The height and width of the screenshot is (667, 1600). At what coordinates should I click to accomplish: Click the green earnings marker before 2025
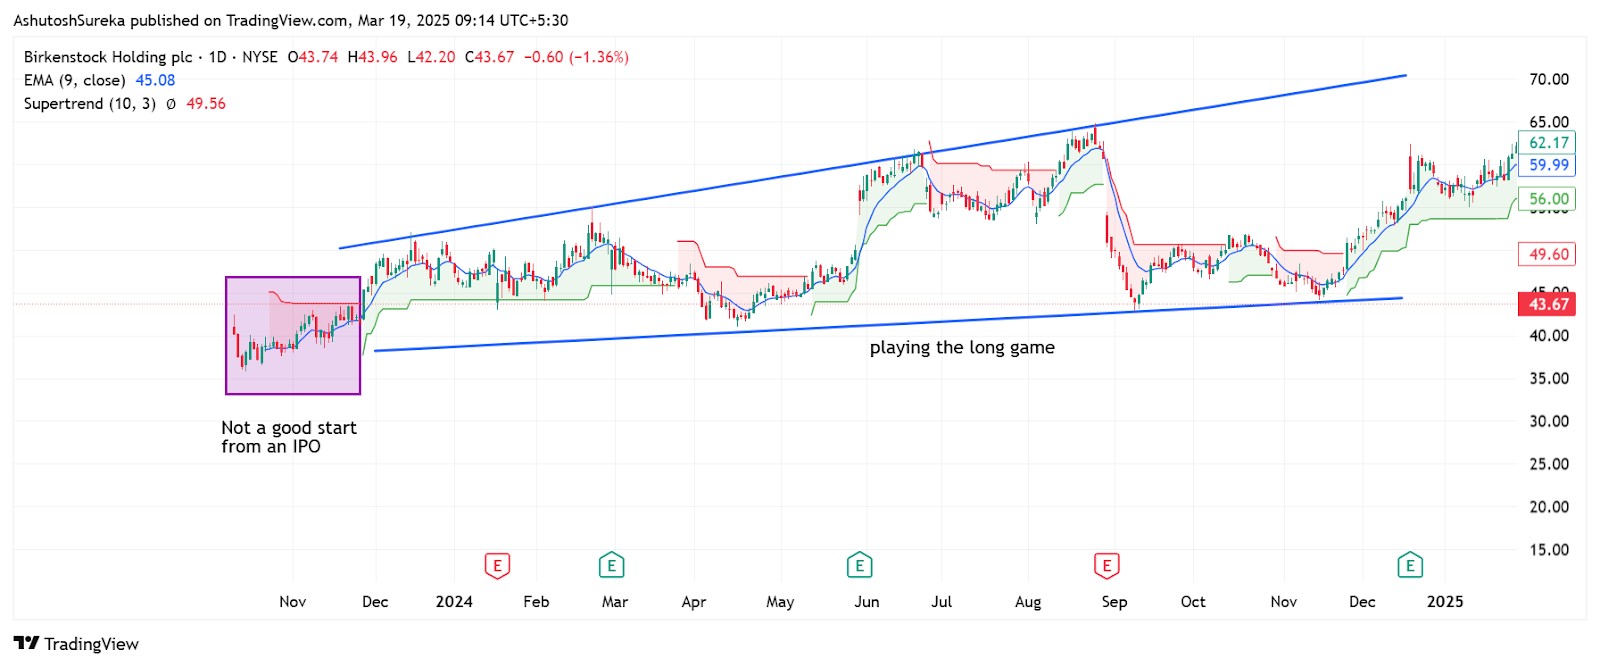click(x=1410, y=566)
